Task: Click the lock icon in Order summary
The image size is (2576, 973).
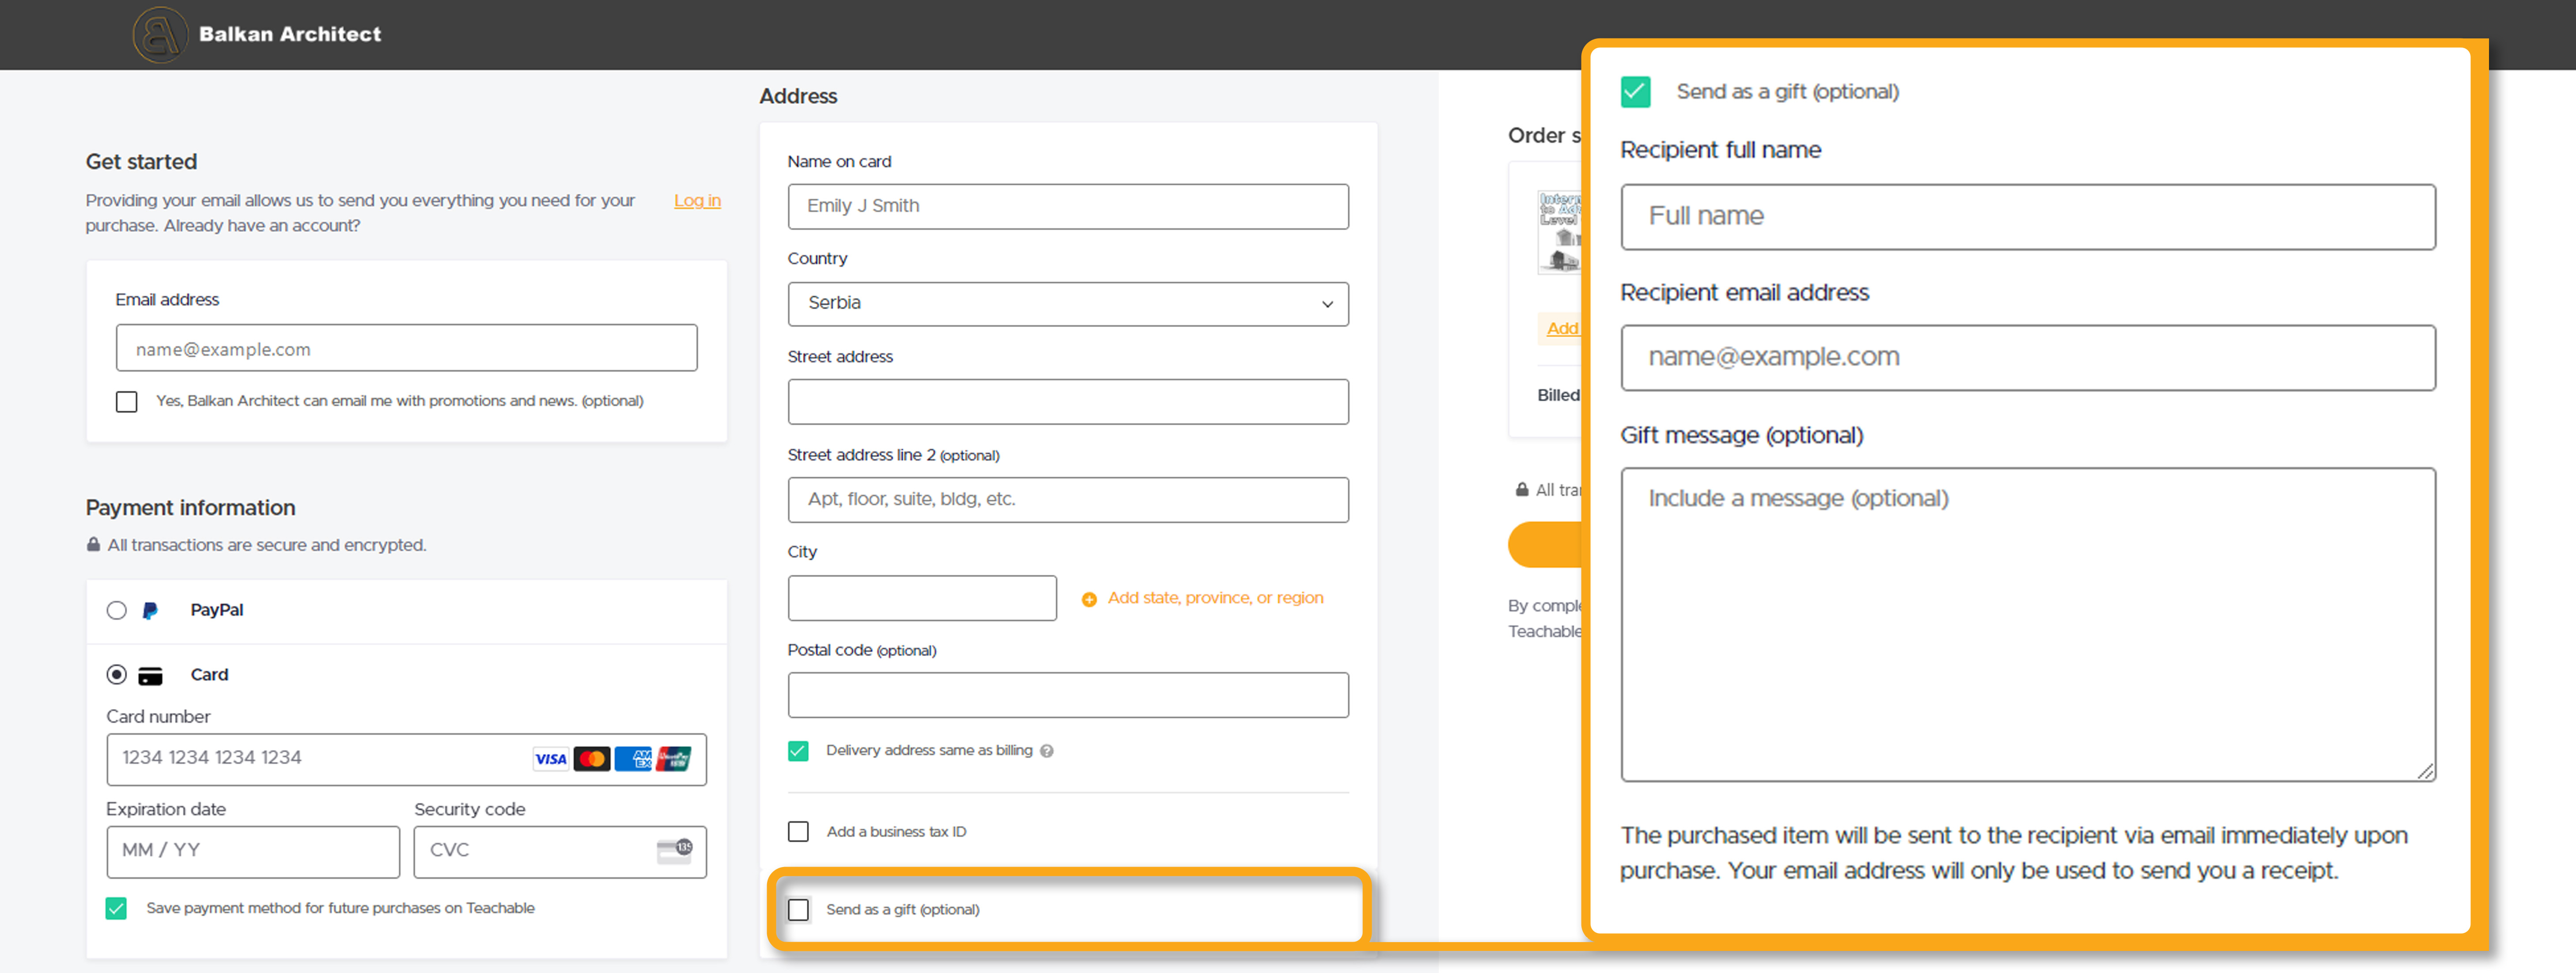Action: (1522, 490)
